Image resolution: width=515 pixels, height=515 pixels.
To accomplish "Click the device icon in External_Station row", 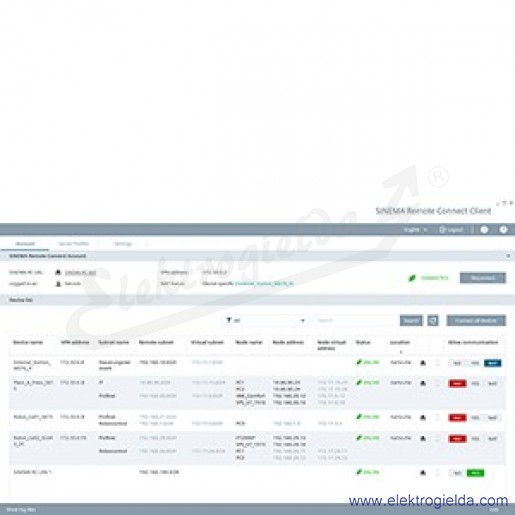I will pos(423,363).
